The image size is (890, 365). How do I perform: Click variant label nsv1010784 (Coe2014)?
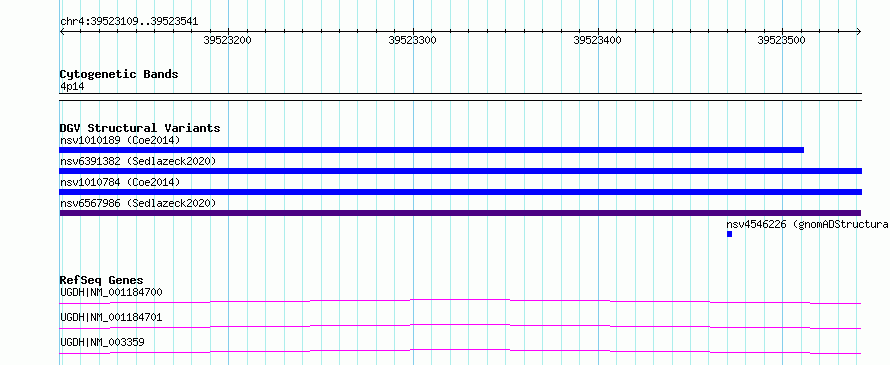click(120, 182)
